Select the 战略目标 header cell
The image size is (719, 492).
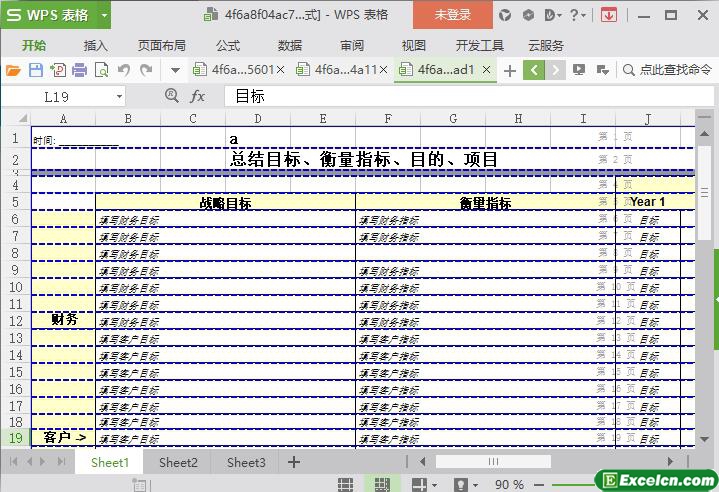pyautogui.click(x=225, y=203)
